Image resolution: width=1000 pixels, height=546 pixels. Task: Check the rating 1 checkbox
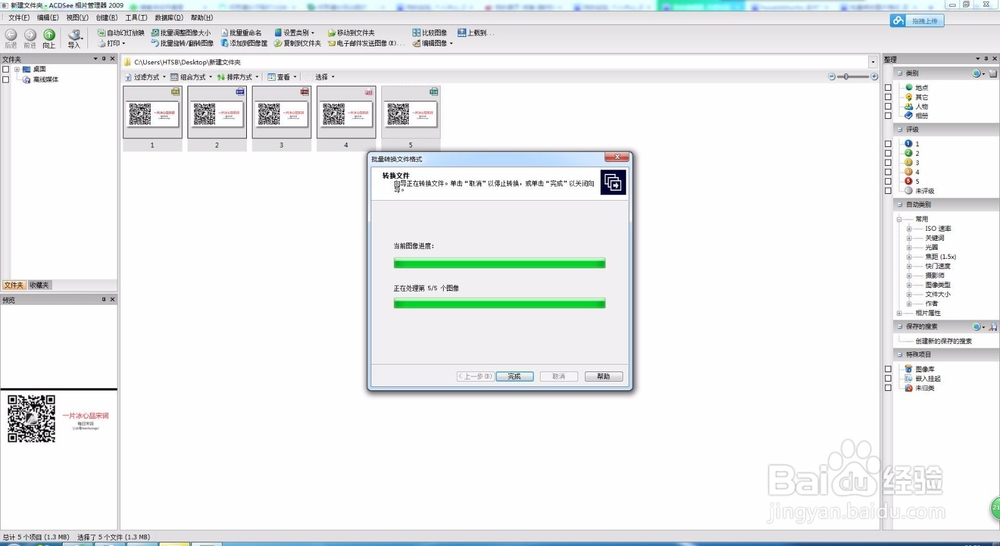[x=888, y=144]
